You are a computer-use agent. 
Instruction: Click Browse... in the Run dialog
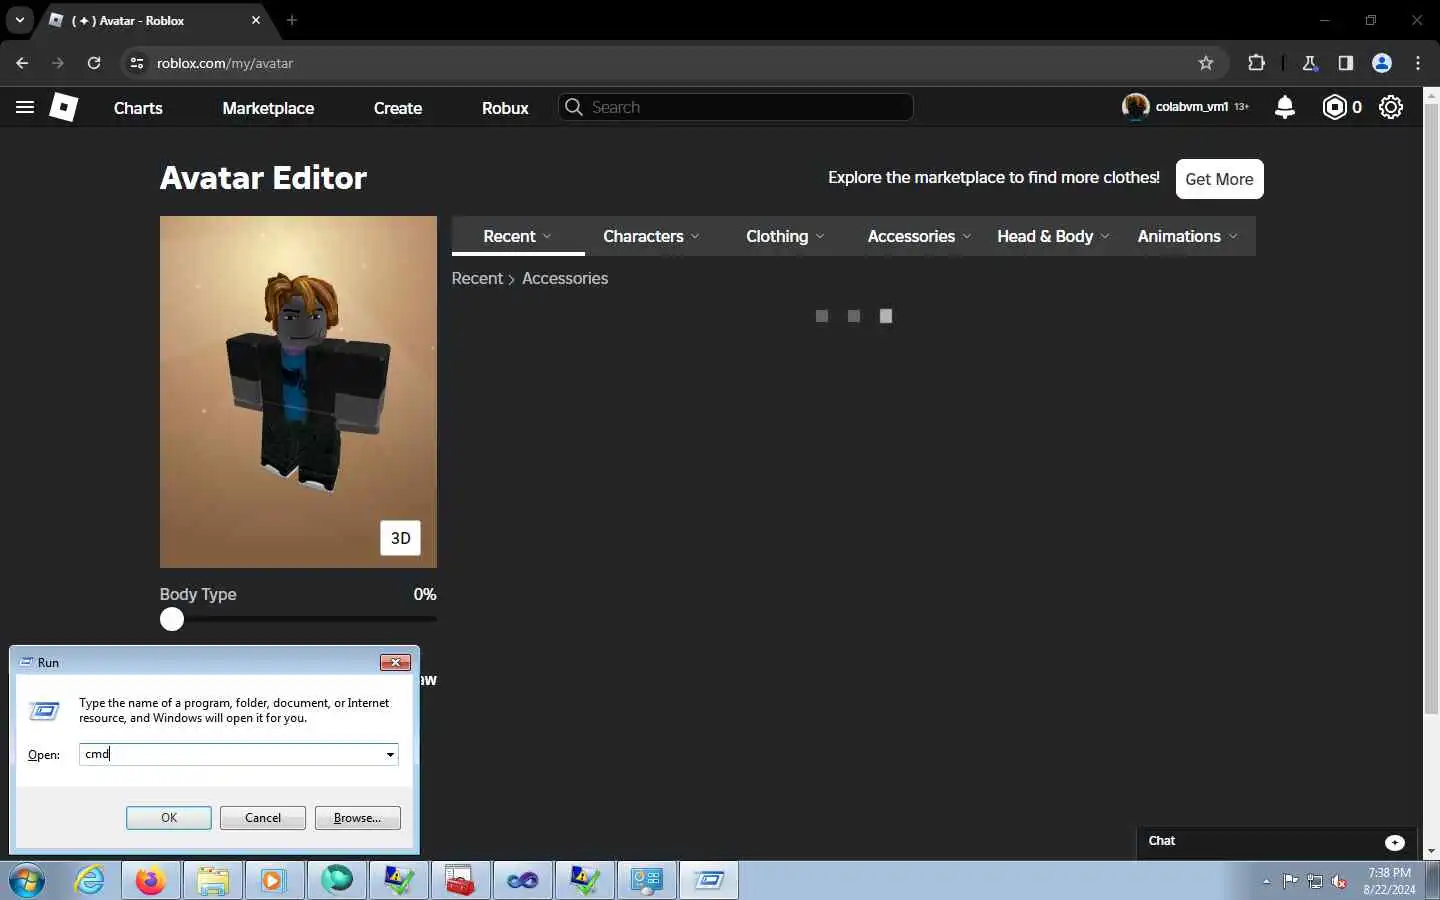357,818
